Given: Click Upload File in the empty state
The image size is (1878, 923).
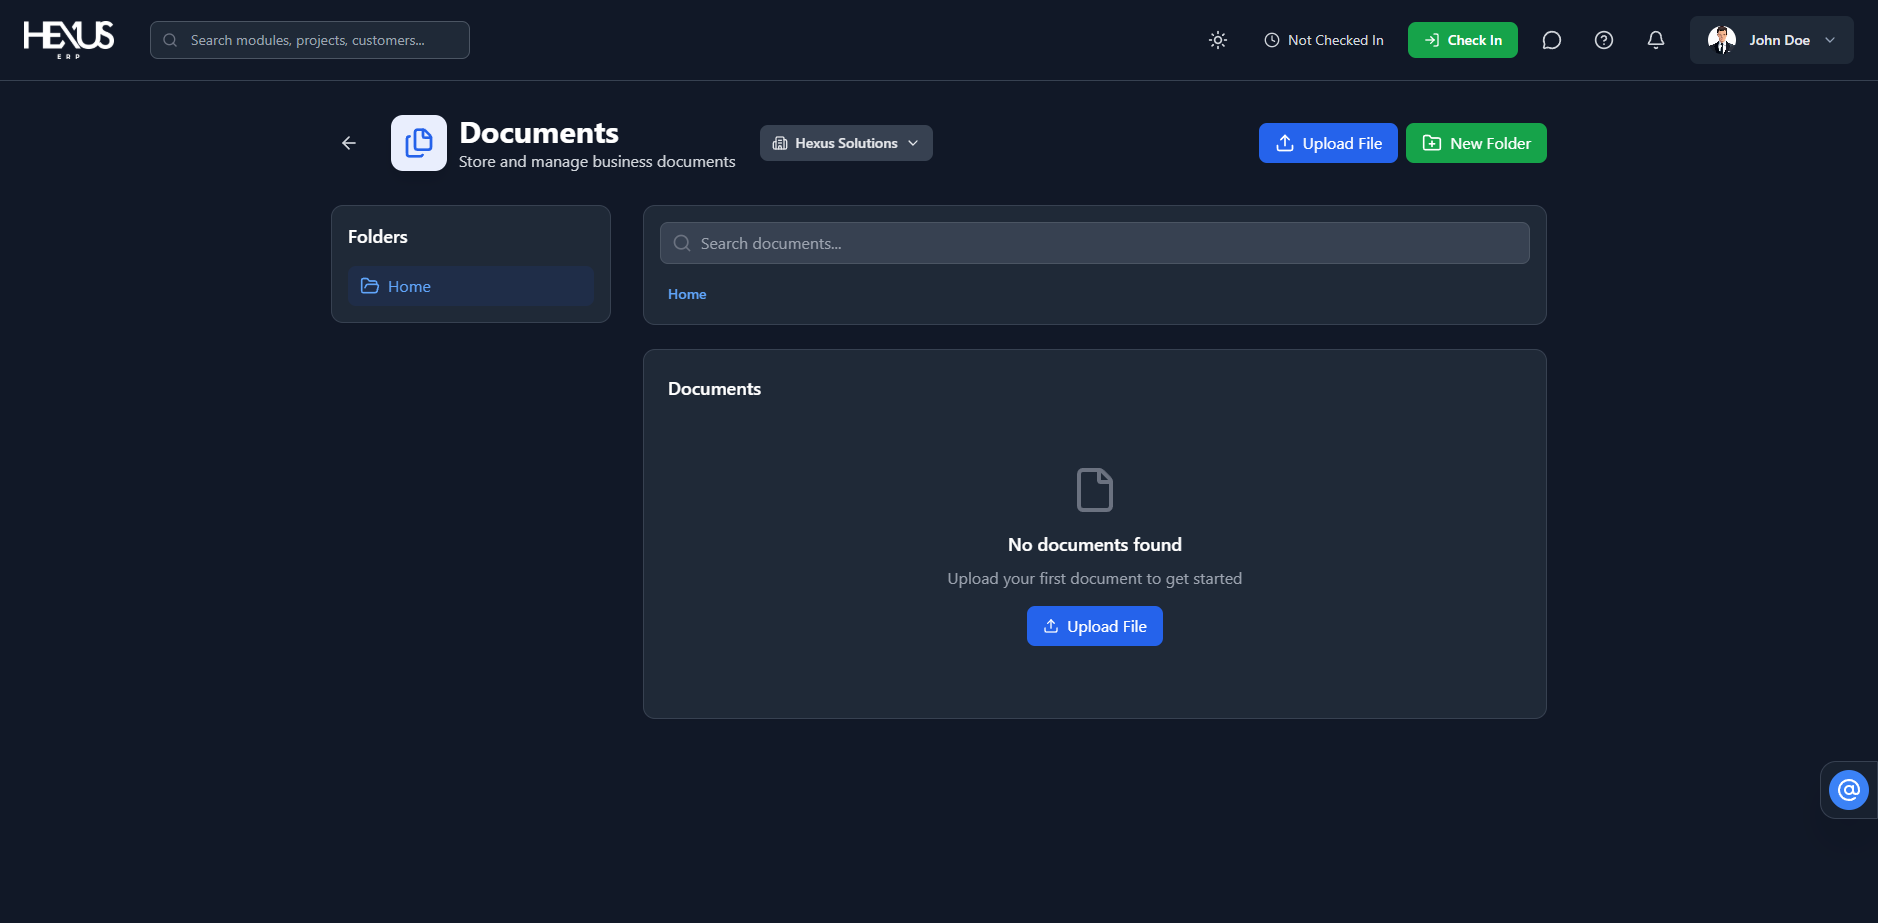Looking at the screenshot, I should (x=1095, y=626).
